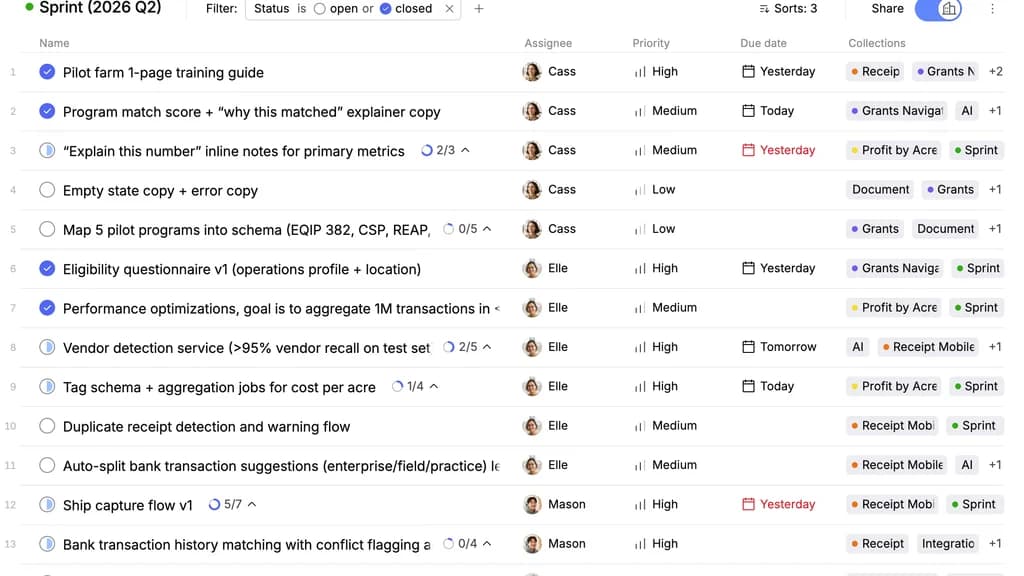Expand subtasks of 'Ship capture flow v1'
This screenshot has height=576, width=1024.
click(x=252, y=505)
